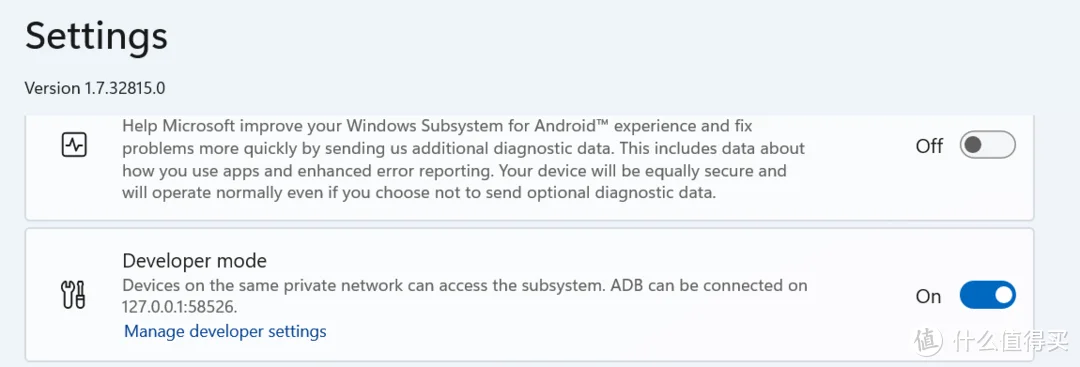Click the Settings page heading
The image size is (1080, 367).
pyautogui.click(x=96, y=36)
